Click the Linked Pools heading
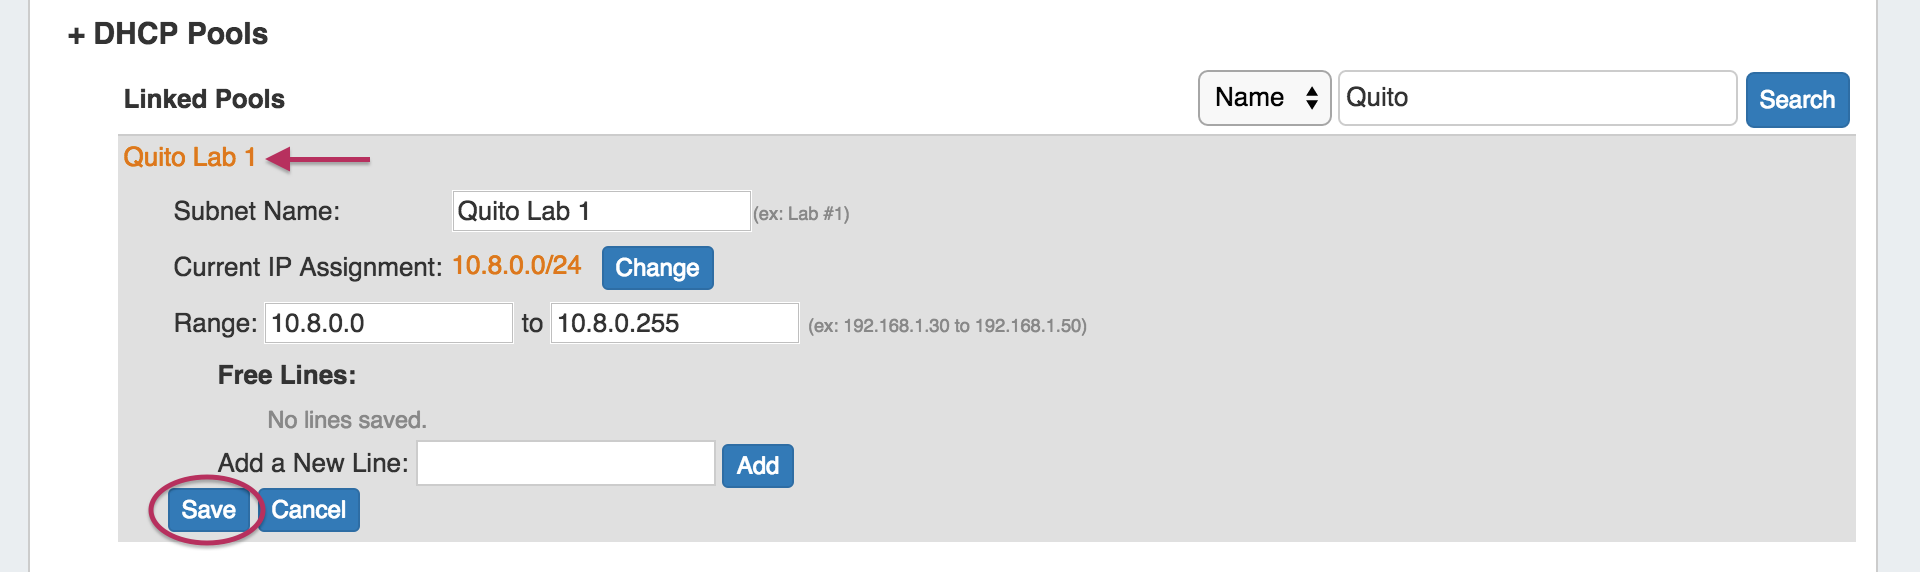The height and width of the screenshot is (572, 1920). pyautogui.click(x=204, y=99)
